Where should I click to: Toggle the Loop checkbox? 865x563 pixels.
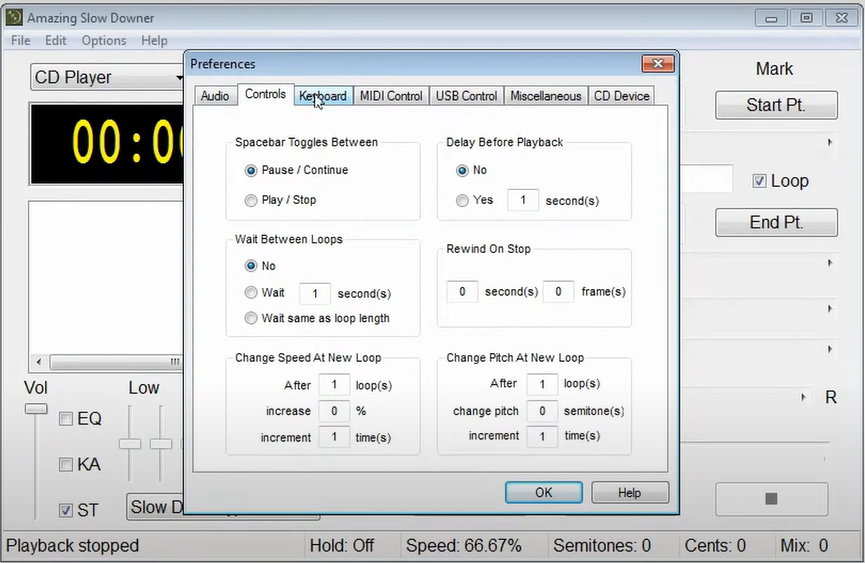[759, 181]
